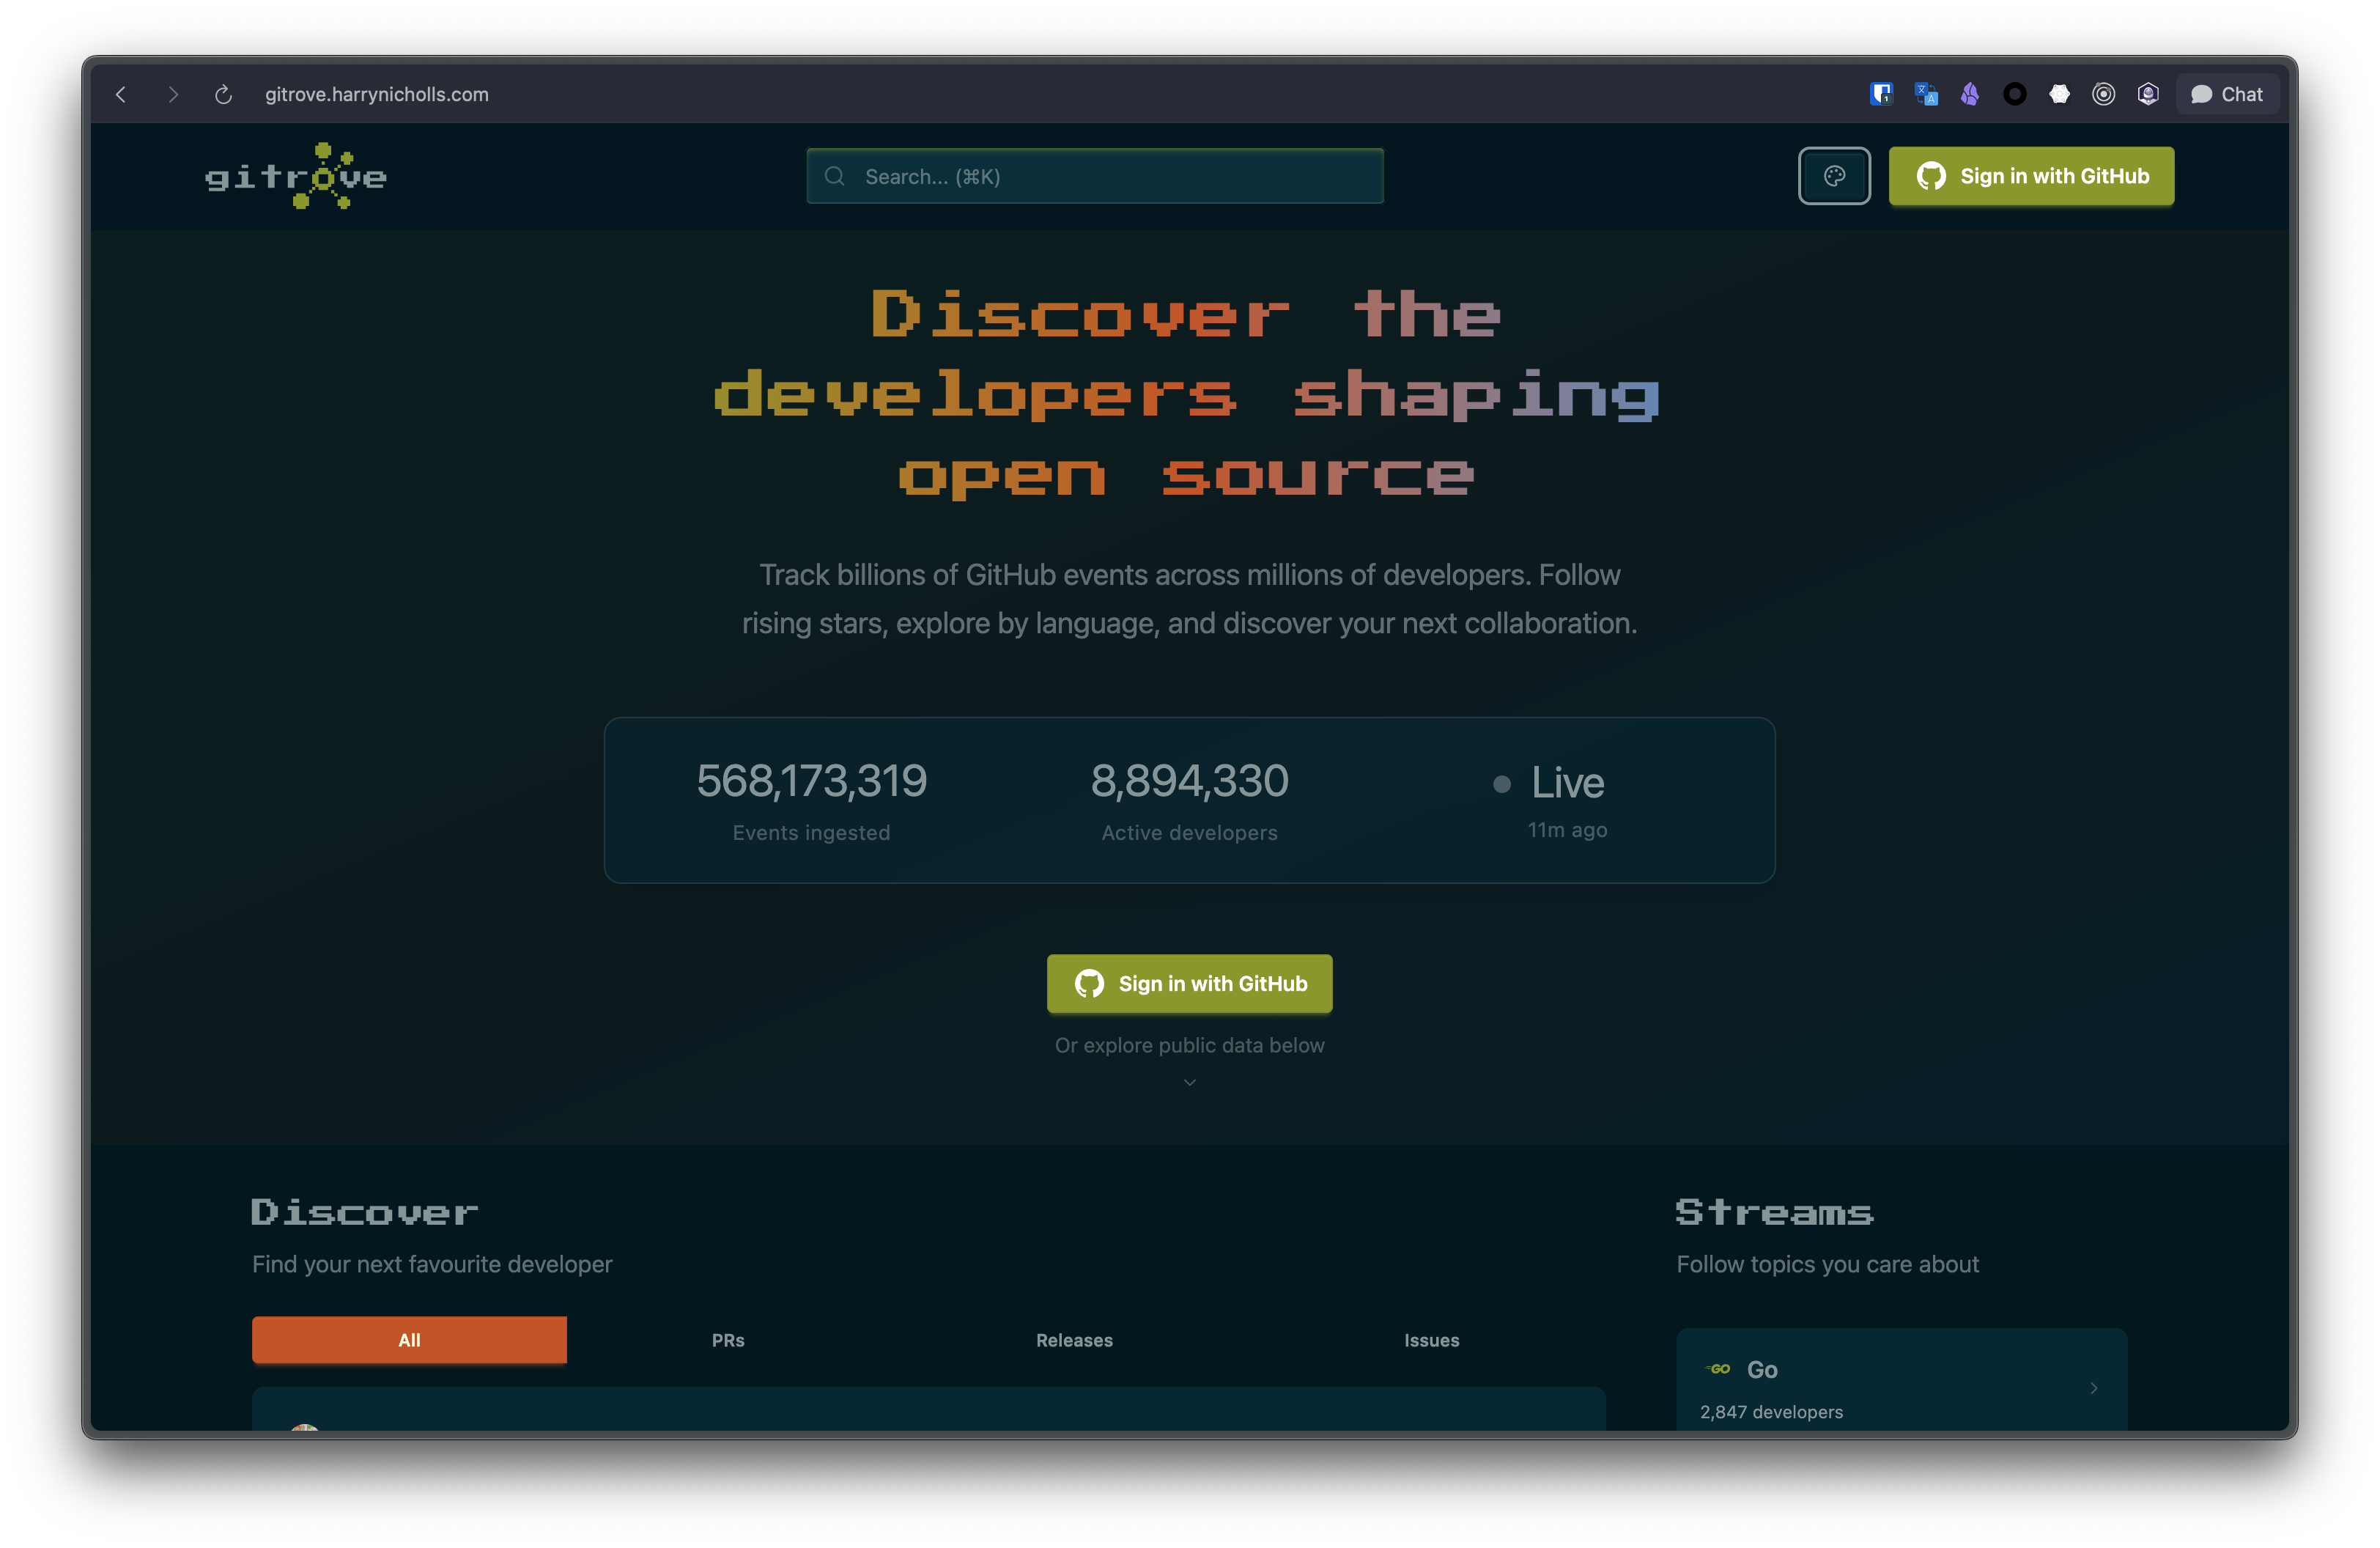2380x1548 pixels.
Task: Focus the Search input field
Action: coord(1095,176)
